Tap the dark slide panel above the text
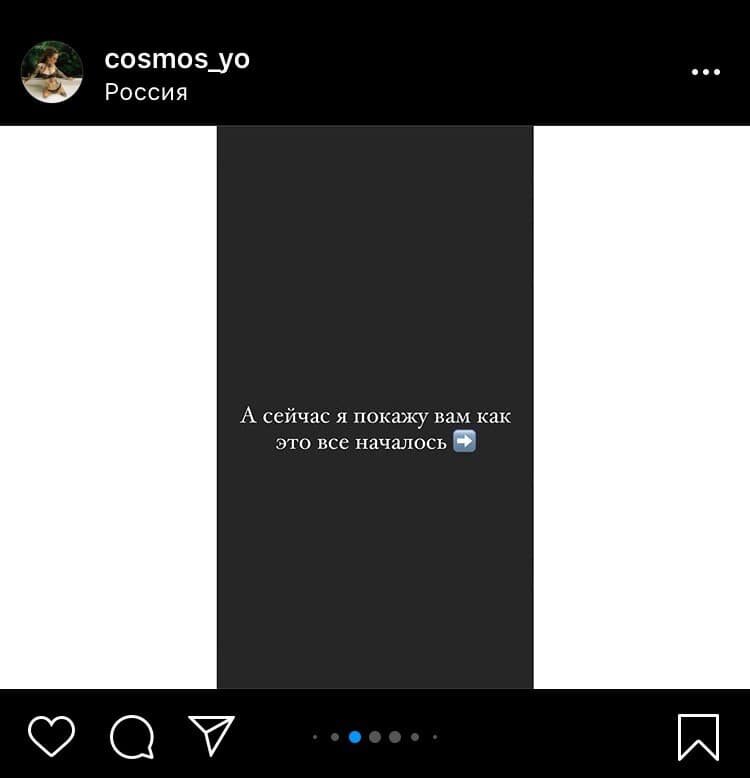The image size is (750, 778). (375, 263)
